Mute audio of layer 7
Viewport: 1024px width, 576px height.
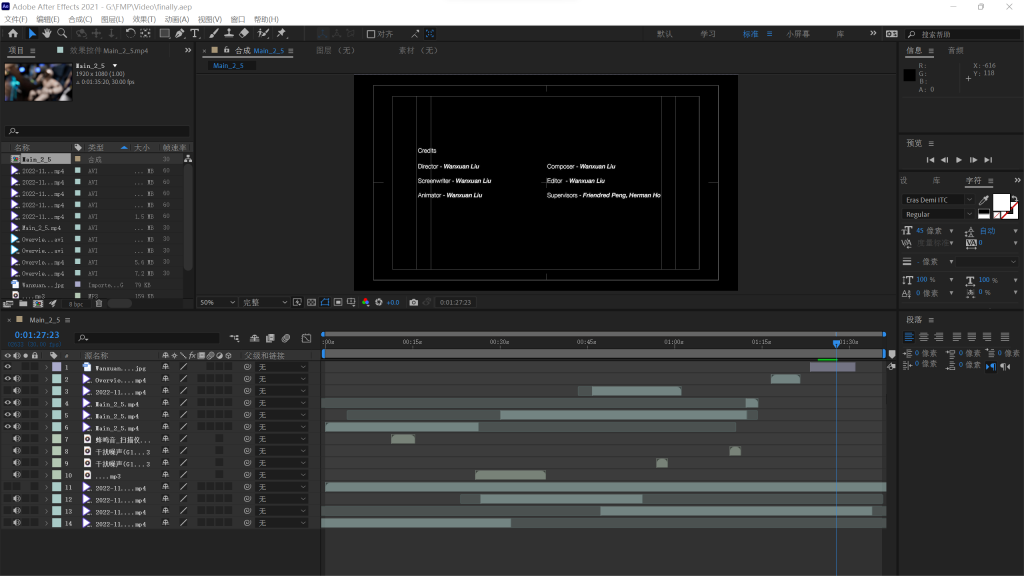[x=17, y=439]
